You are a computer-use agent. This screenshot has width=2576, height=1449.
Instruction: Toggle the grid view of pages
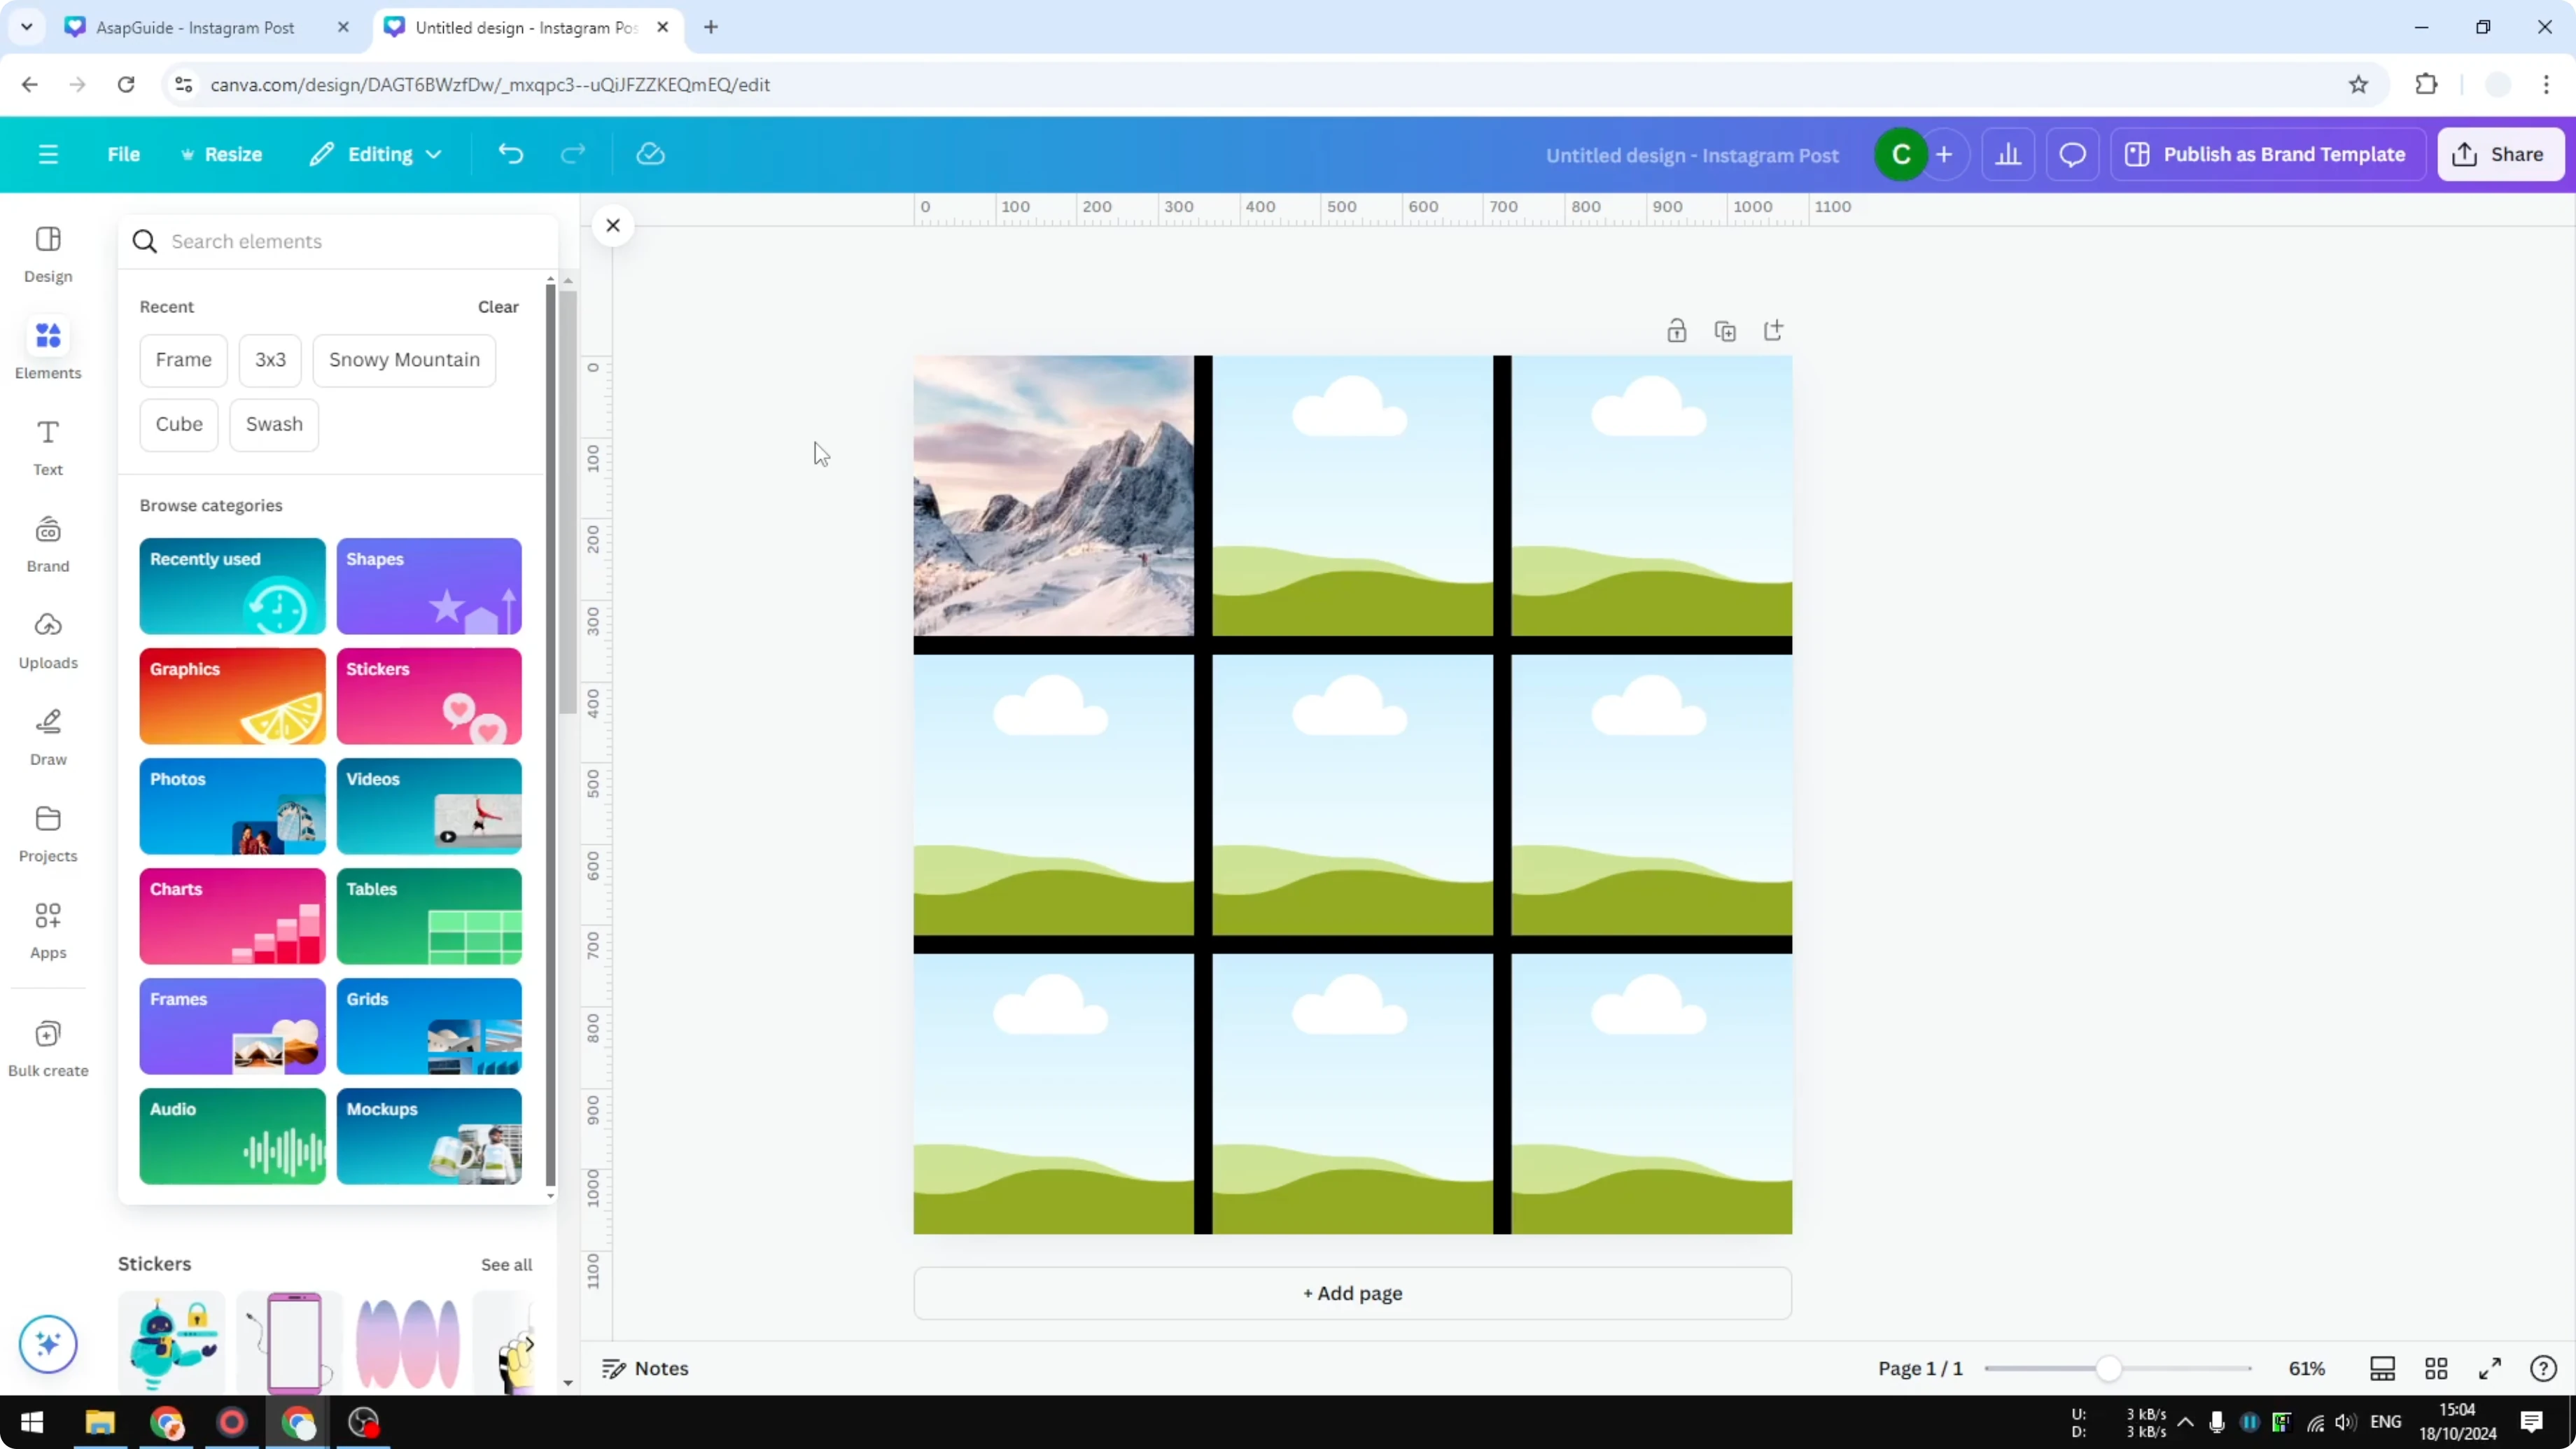(2437, 1368)
